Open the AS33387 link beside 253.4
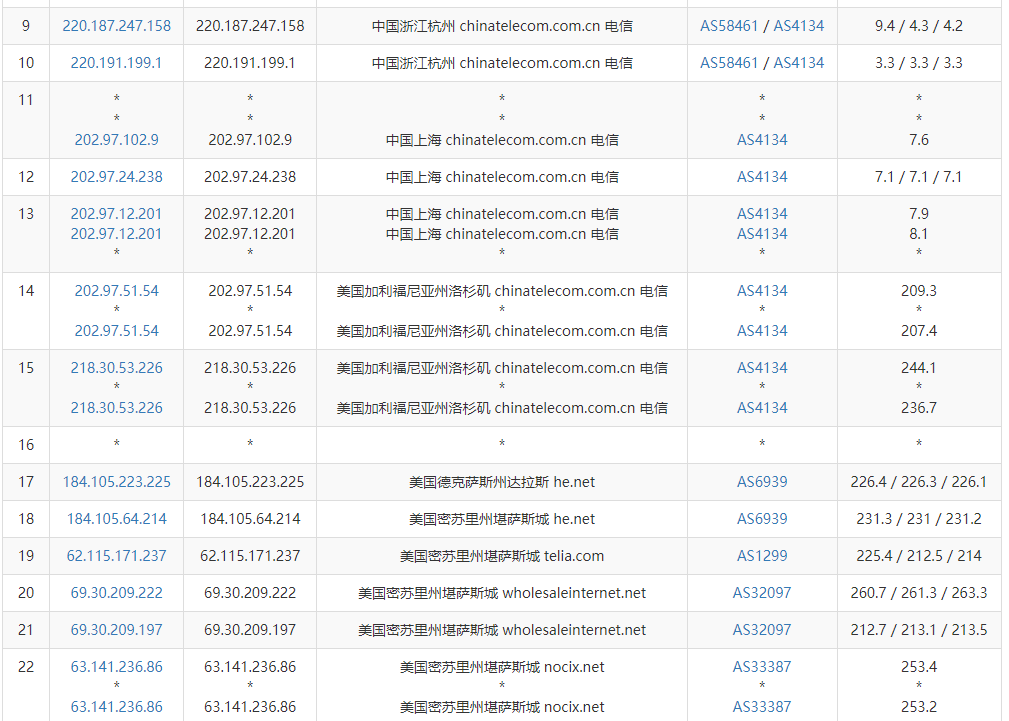Viewport: 1009px width, 721px height. tap(762, 667)
